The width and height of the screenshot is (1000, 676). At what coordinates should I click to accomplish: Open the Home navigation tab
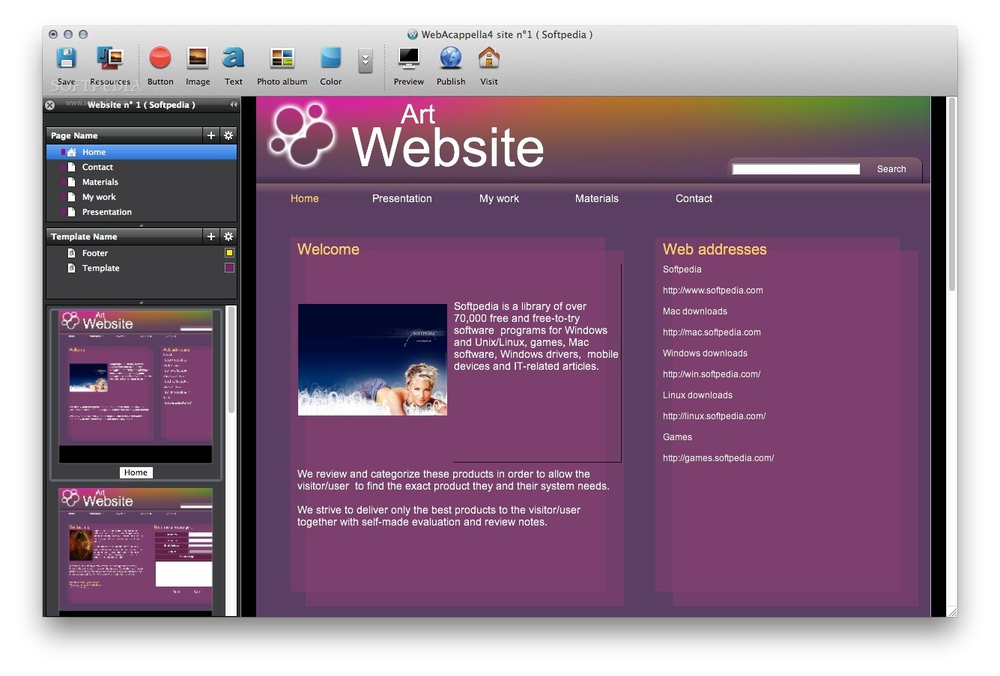[x=304, y=198]
